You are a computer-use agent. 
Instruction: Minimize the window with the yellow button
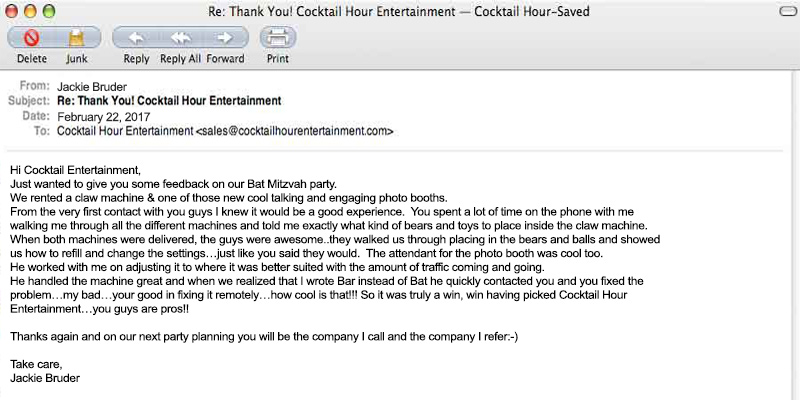(30, 10)
